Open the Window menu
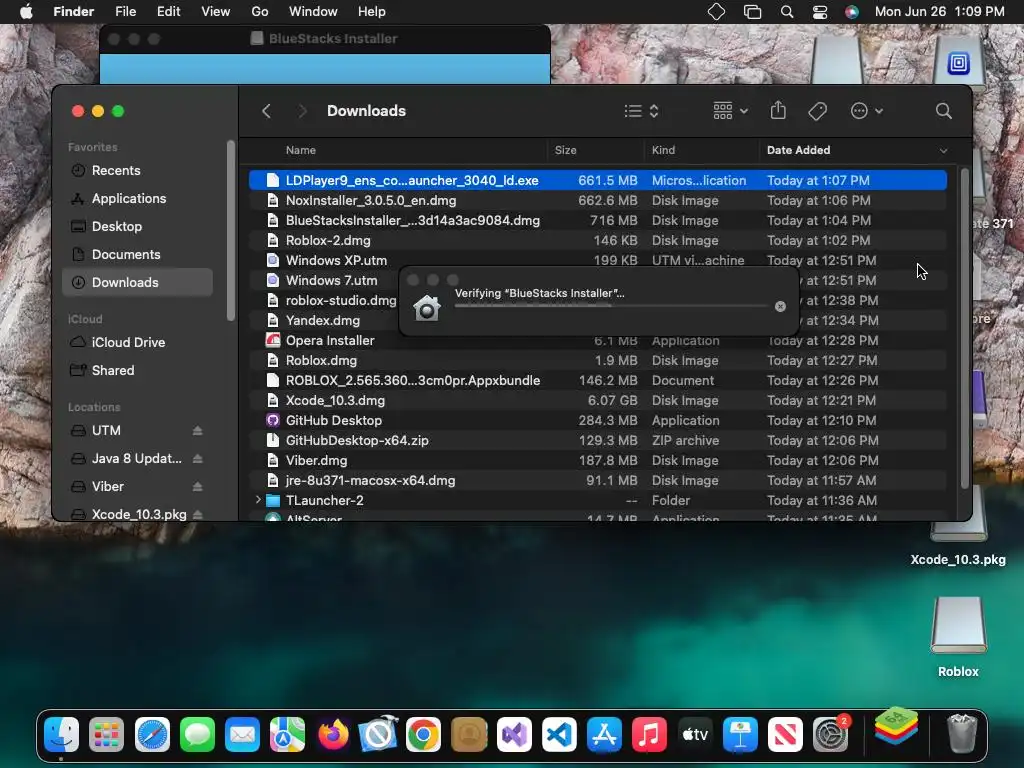This screenshot has width=1024, height=768. [x=313, y=12]
